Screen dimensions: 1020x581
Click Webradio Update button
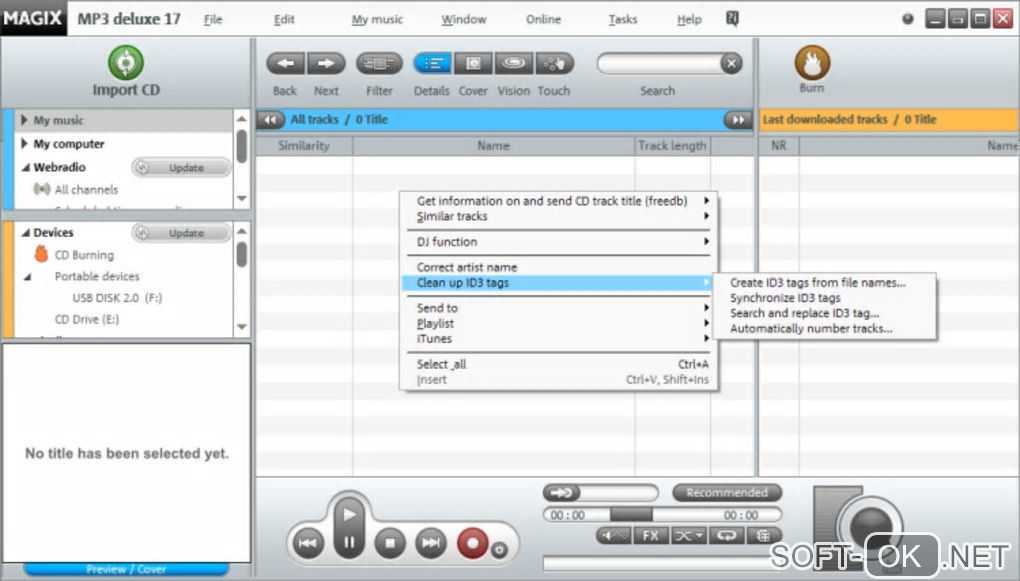pos(181,168)
